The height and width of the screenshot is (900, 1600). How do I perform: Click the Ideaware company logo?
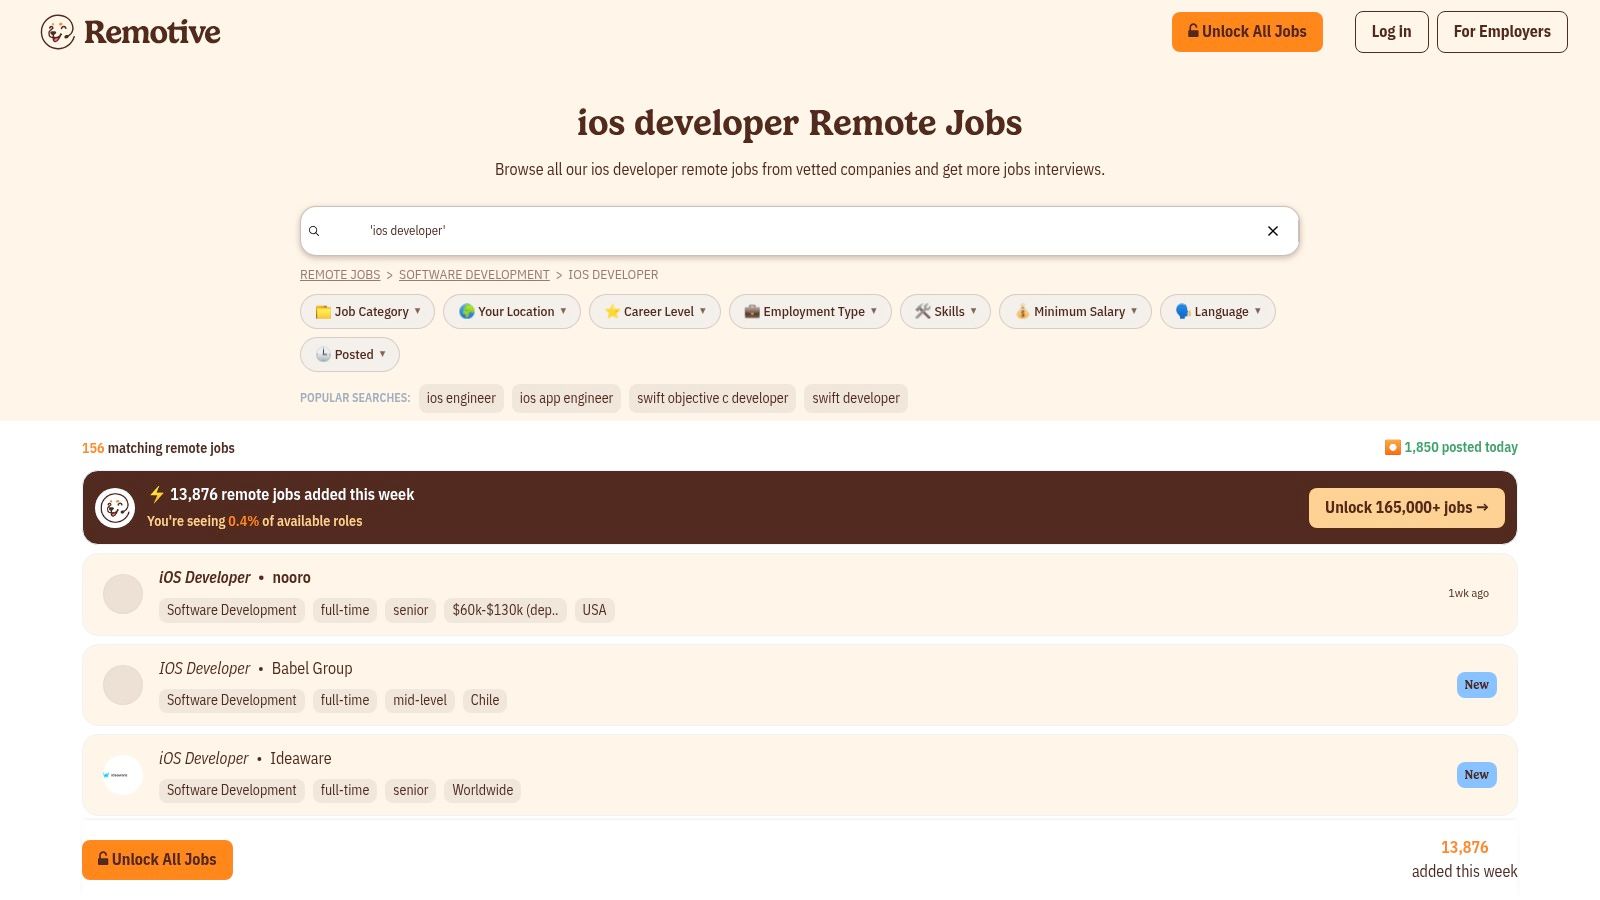click(x=123, y=775)
